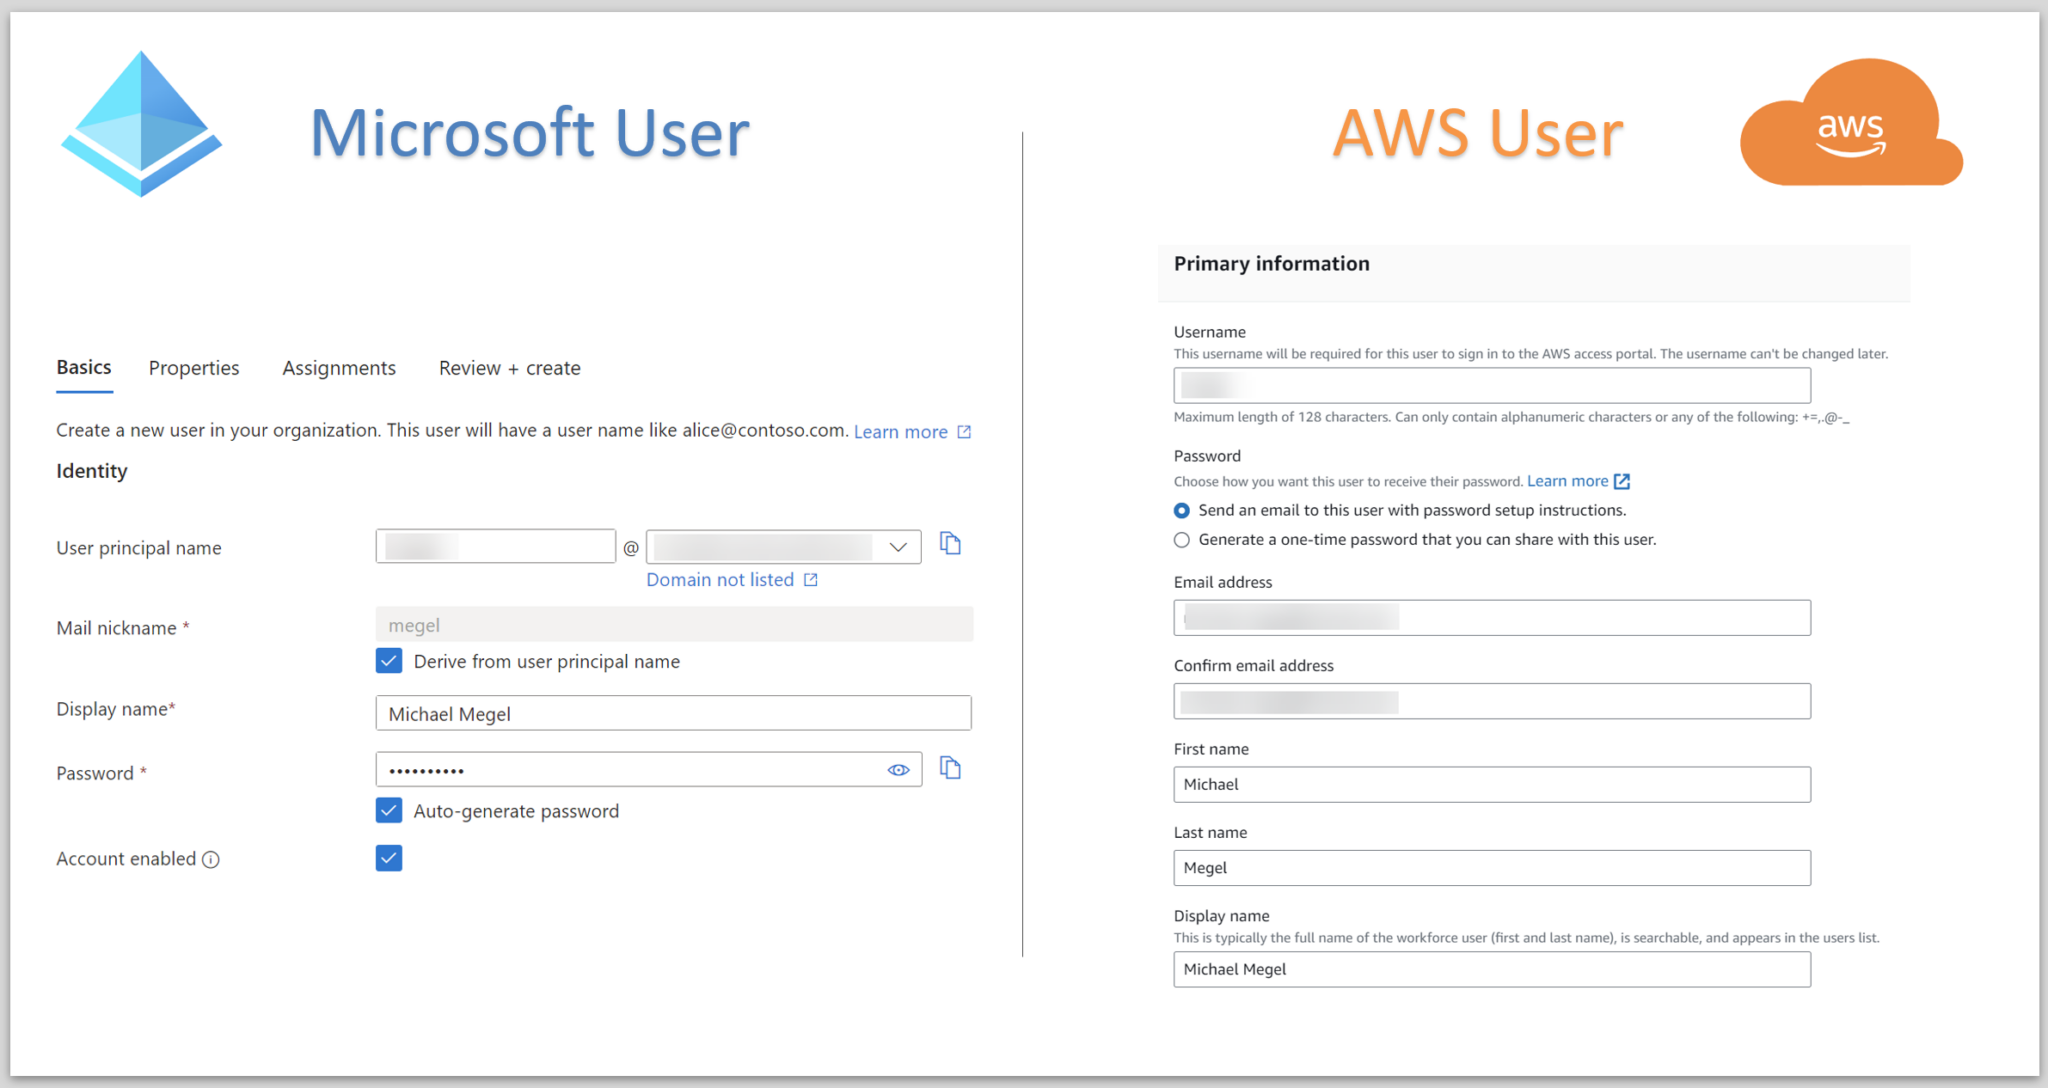Click the Account enabled info icon
2048x1088 pixels.
211,859
